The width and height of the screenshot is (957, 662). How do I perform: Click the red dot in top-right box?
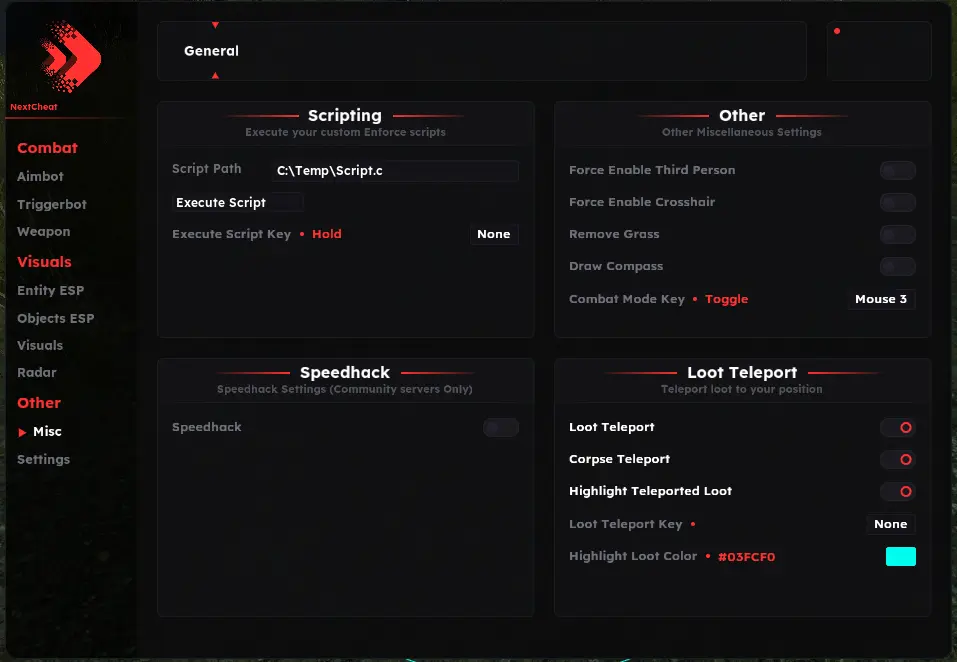pyautogui.click(x=837, y=31)
